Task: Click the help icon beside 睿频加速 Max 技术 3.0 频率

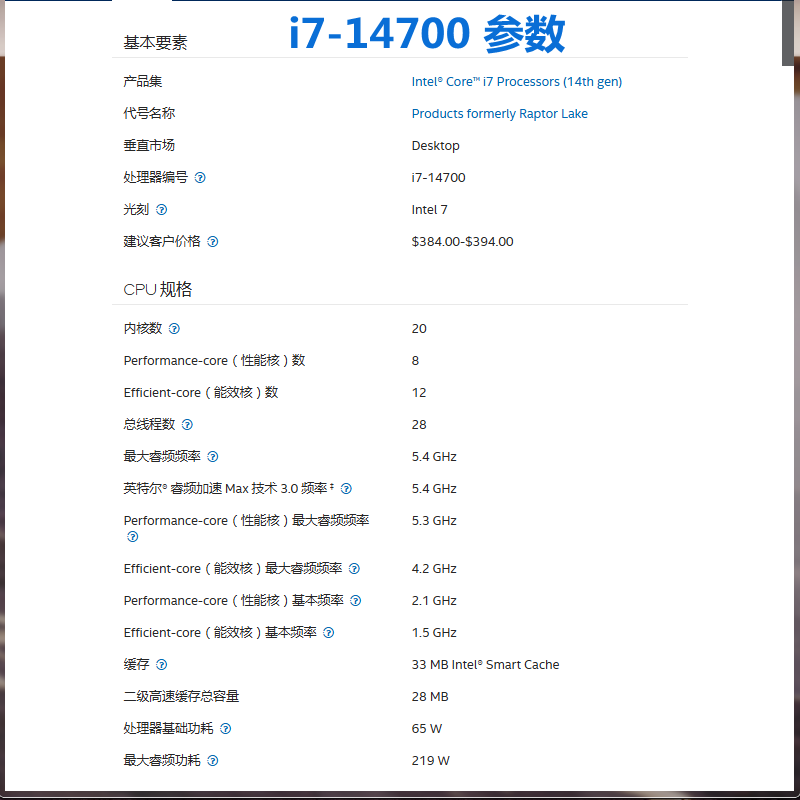Action: [346, 489]
